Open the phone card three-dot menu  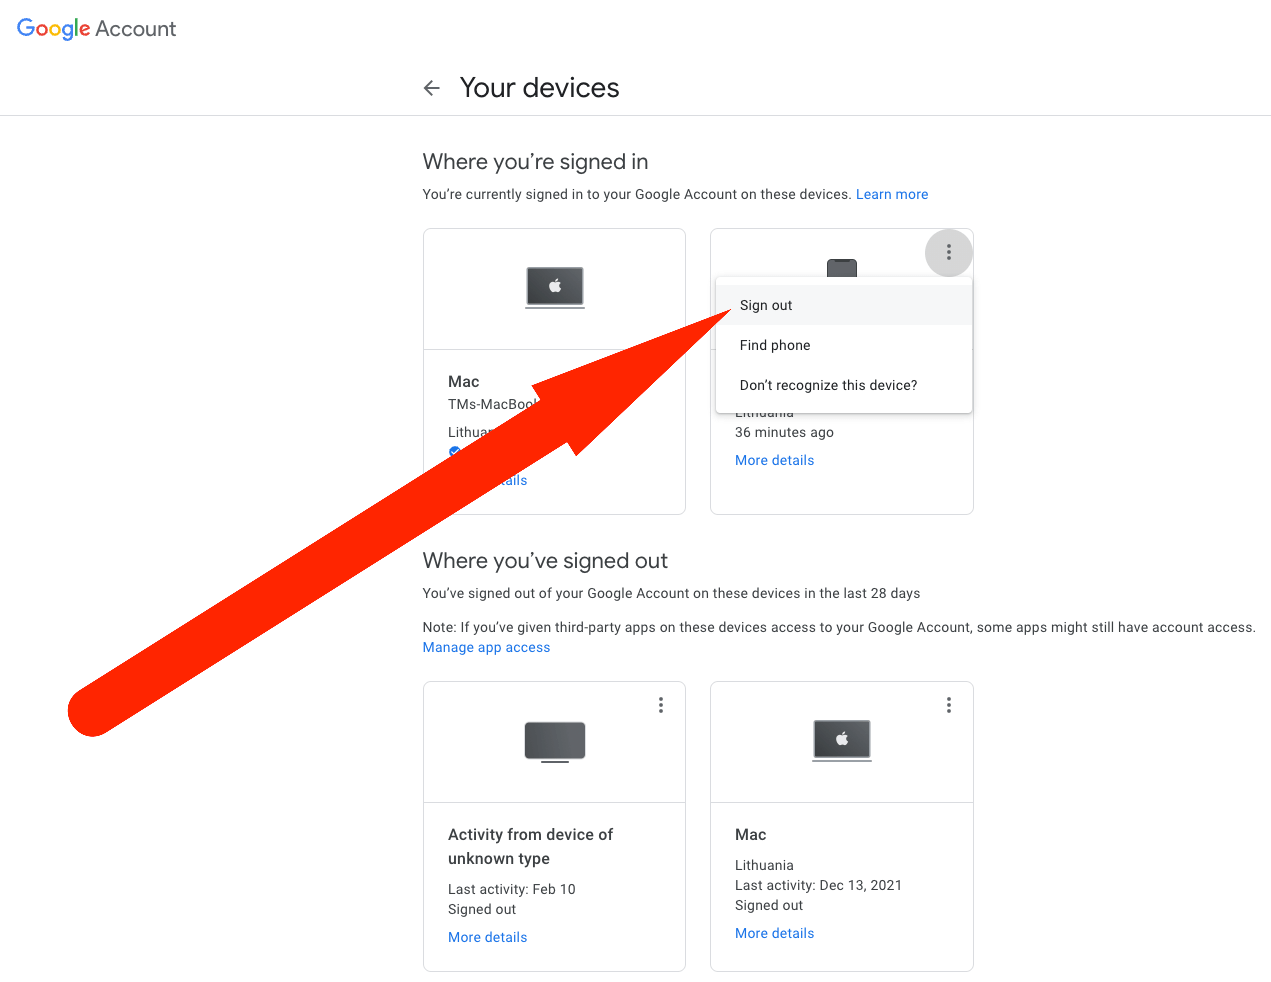(949, 253)
